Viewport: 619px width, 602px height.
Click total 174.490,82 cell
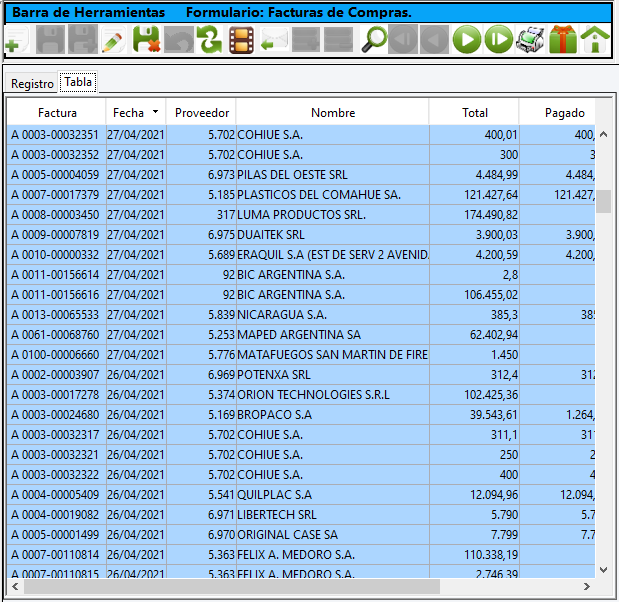(475, 215)
